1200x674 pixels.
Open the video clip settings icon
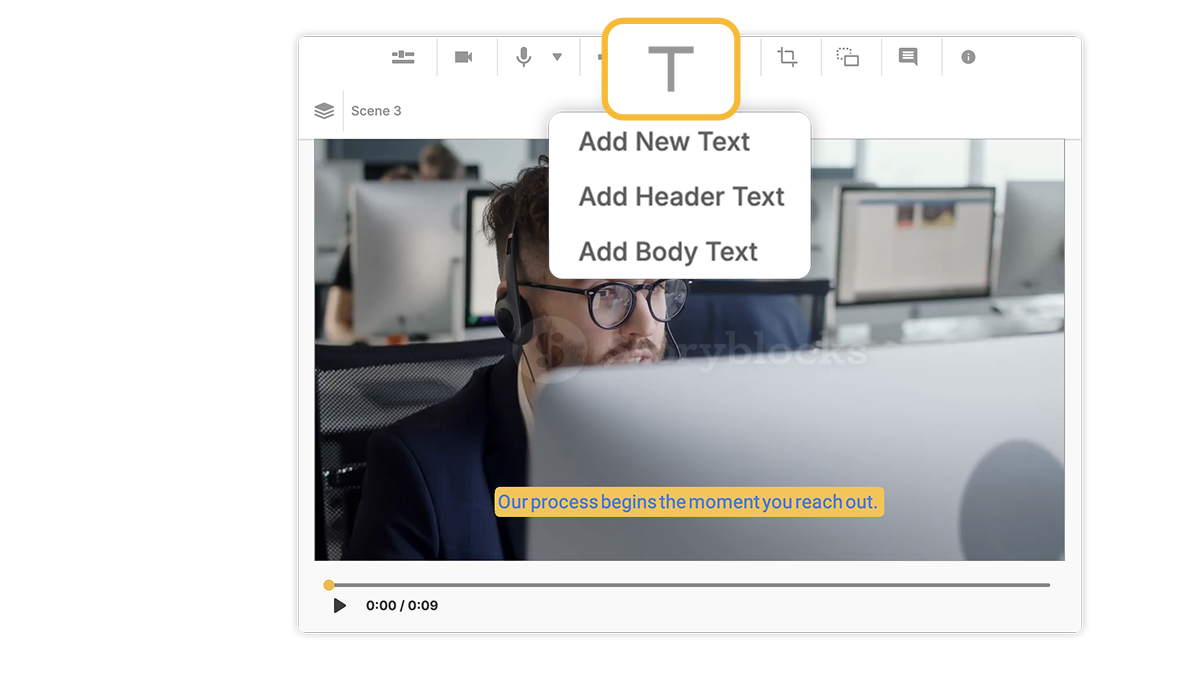click(463, 57)
